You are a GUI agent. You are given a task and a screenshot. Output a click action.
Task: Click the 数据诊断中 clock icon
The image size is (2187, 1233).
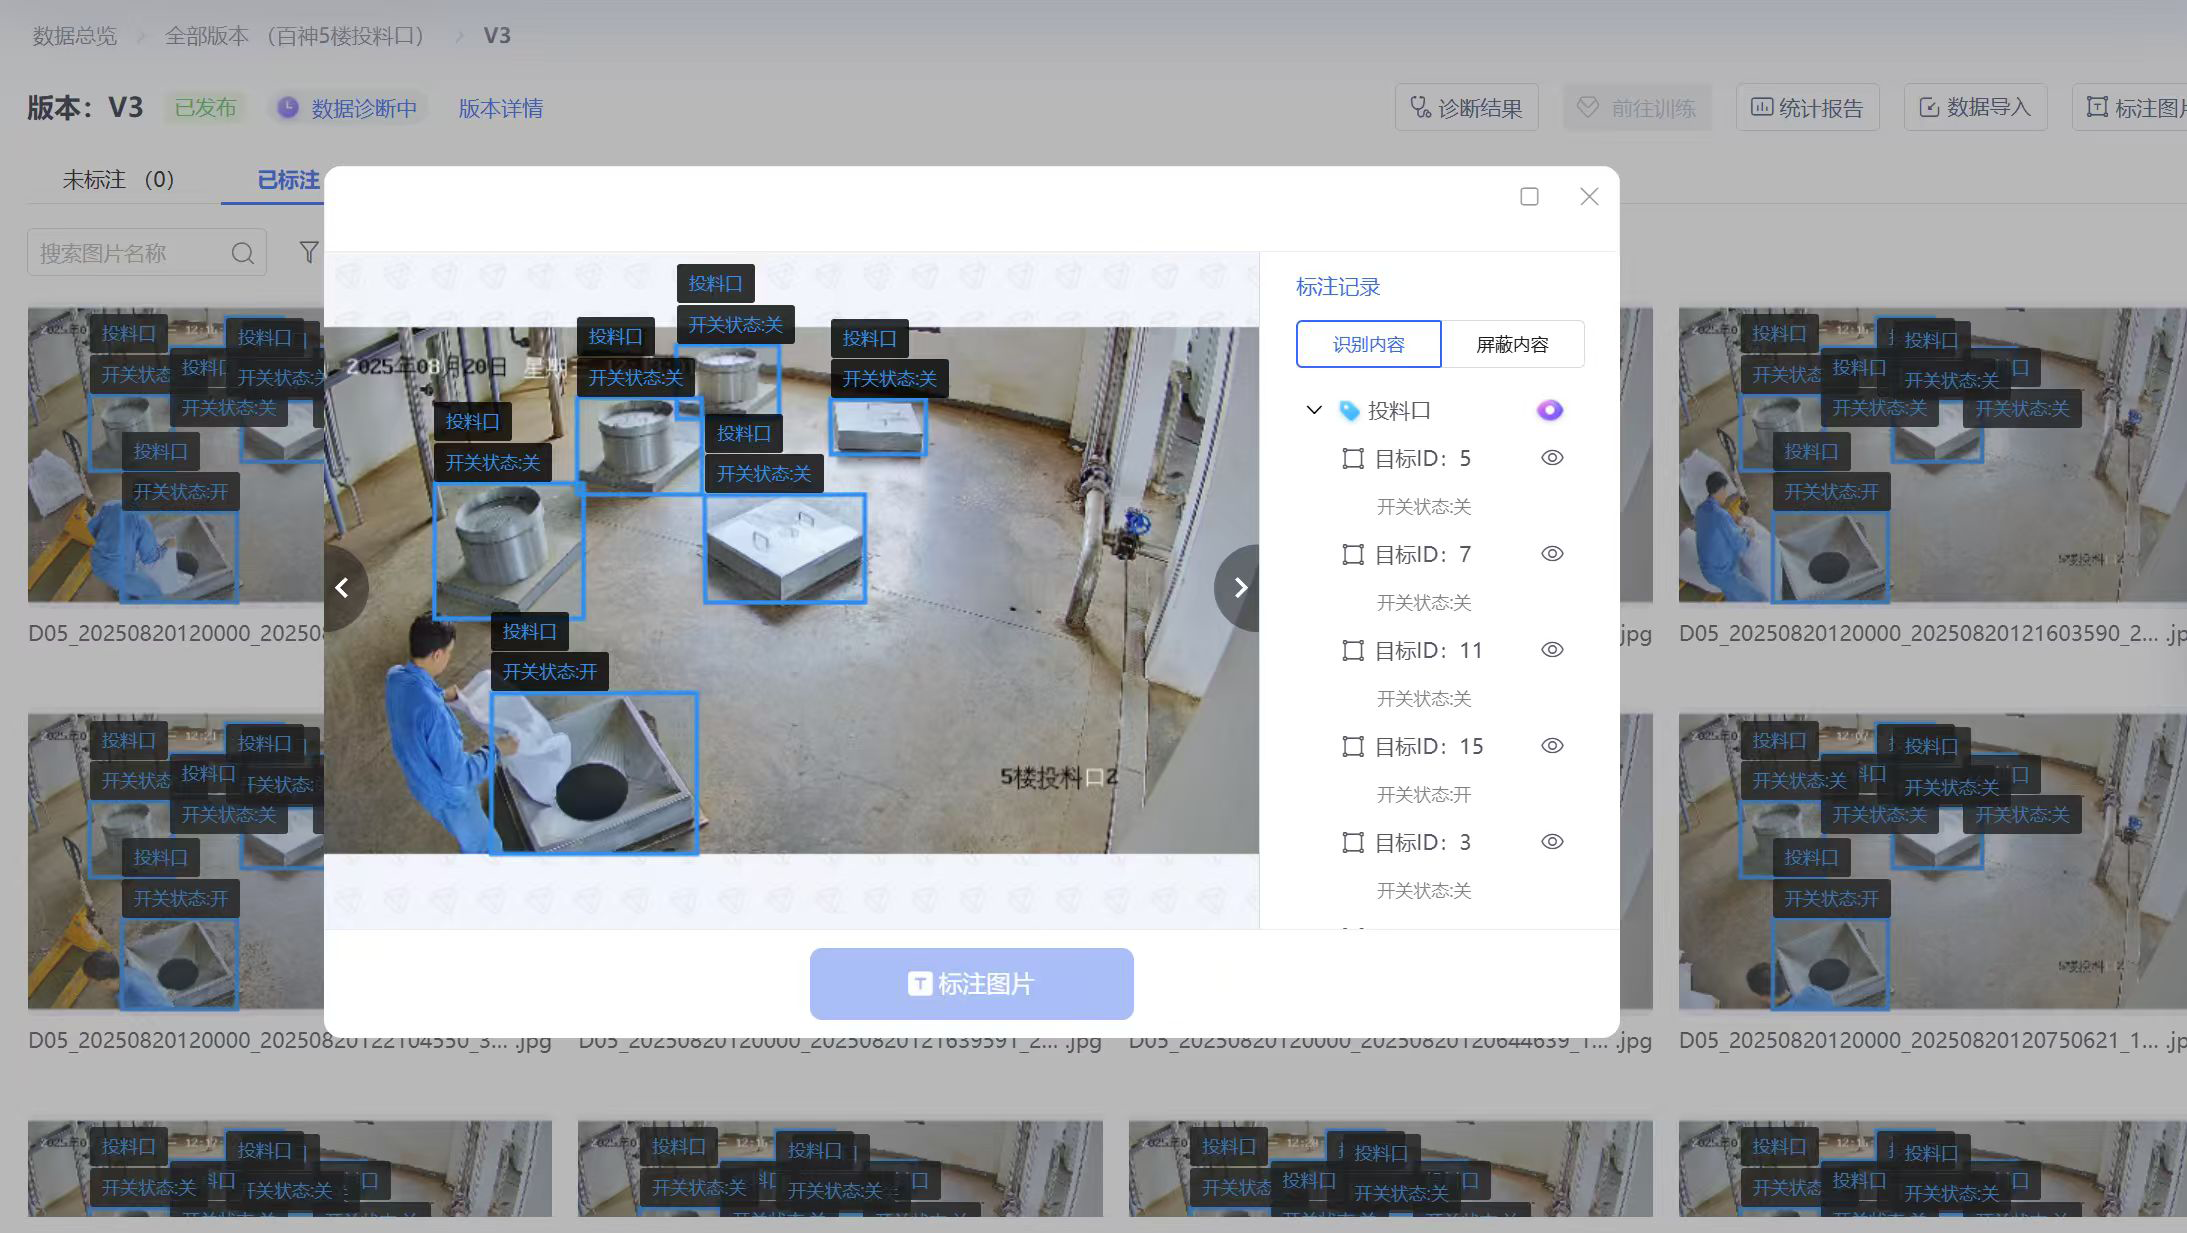pyautogui.click(x=288, y=108)
